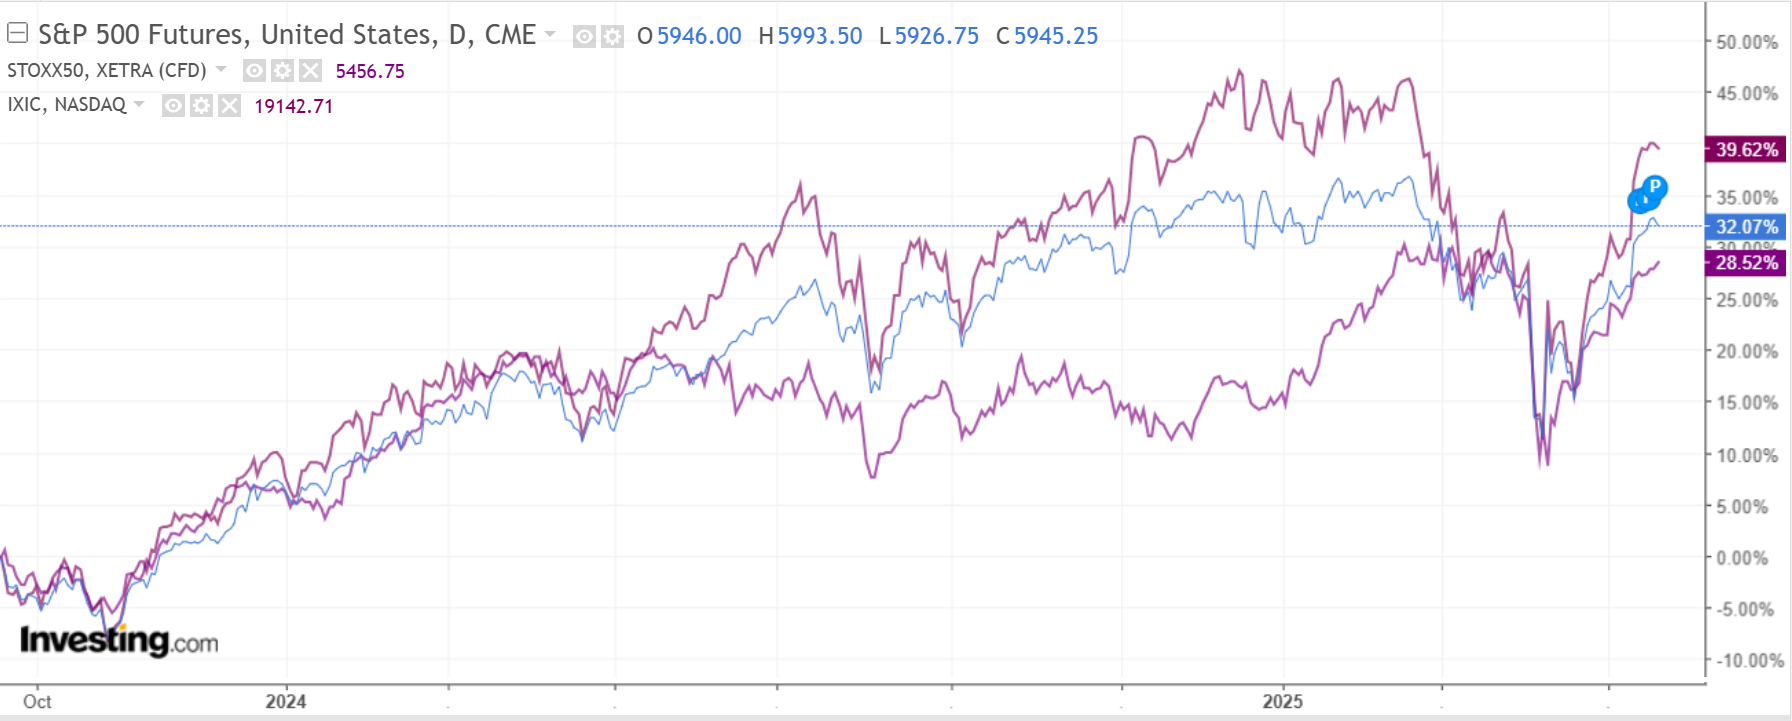Toggle visibility of S&P 500 Futures series
1792x721 pixels.
(584, 37)
